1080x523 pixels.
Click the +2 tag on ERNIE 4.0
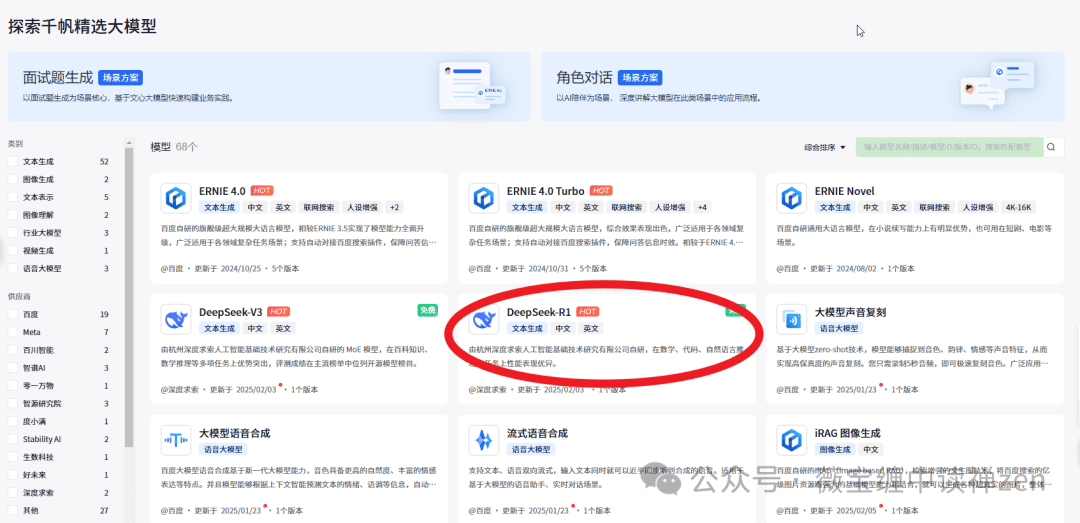coord(394,207)
